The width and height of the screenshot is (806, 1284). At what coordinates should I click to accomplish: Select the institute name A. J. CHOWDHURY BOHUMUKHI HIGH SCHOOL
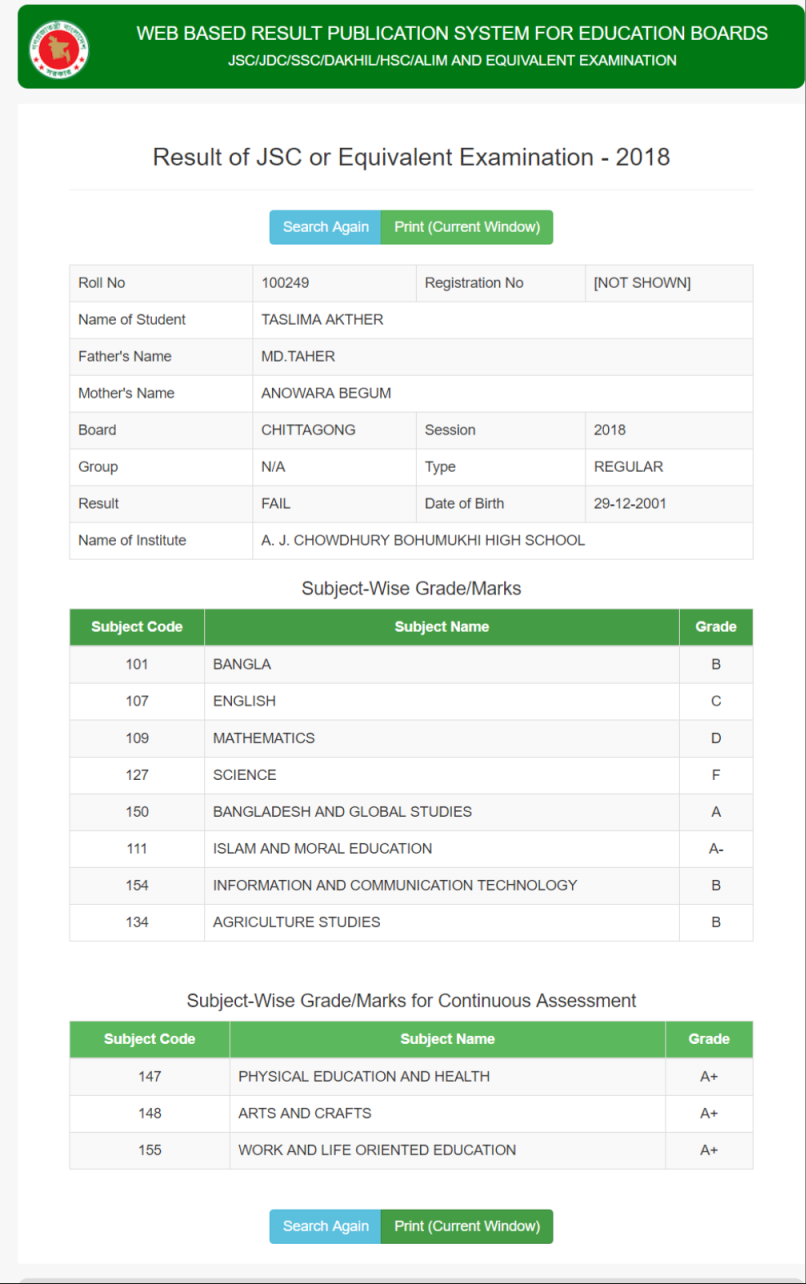point(423,540)
